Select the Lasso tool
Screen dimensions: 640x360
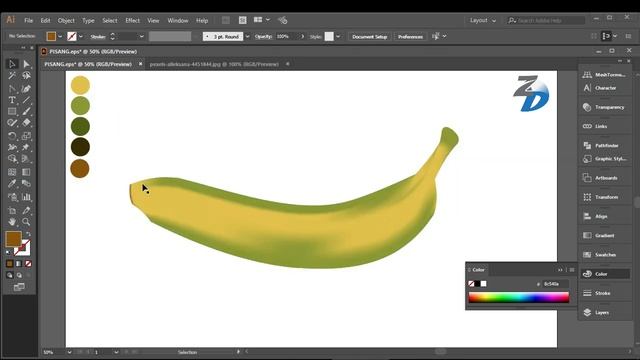coord(27,76)
